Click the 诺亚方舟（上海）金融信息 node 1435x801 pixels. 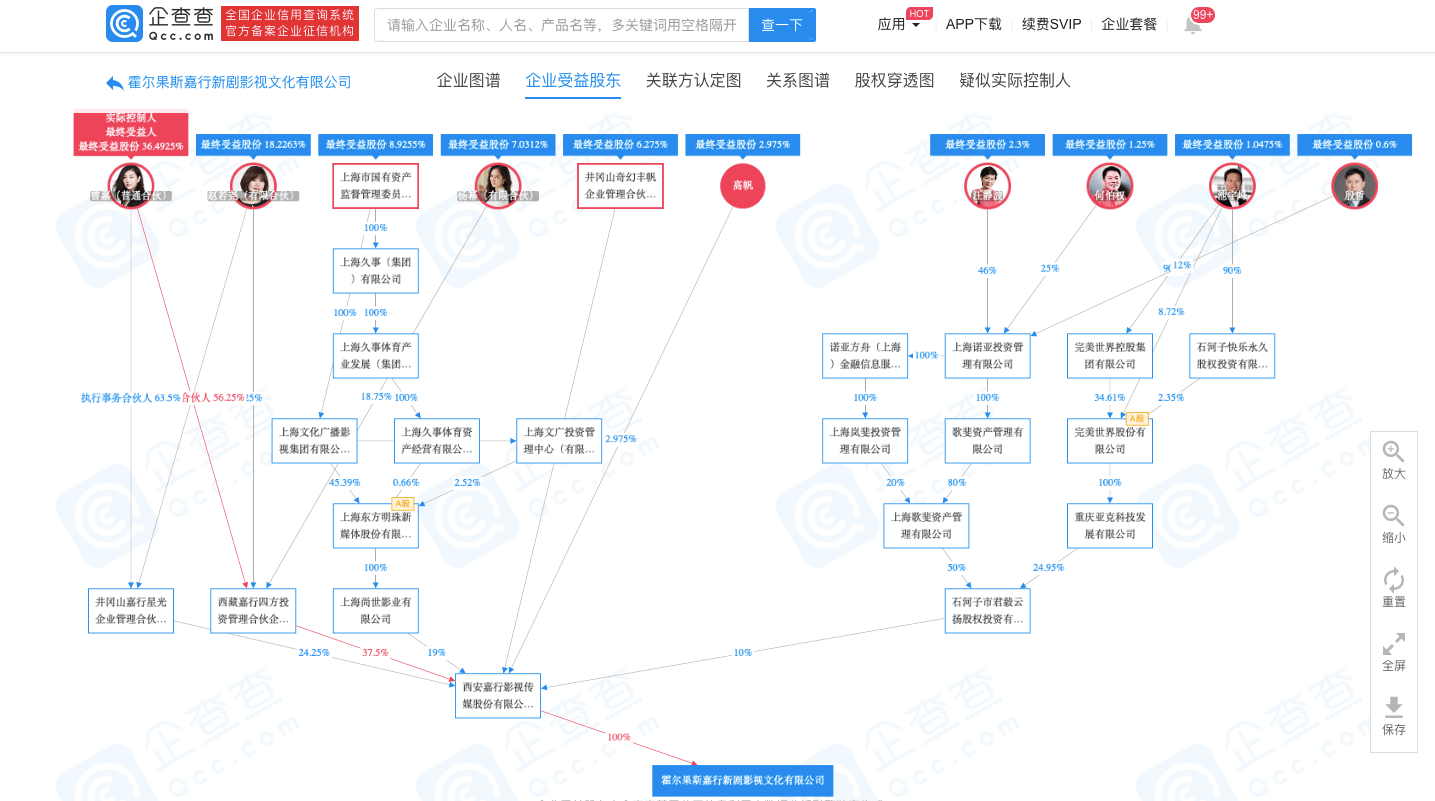tap(865, 356)
